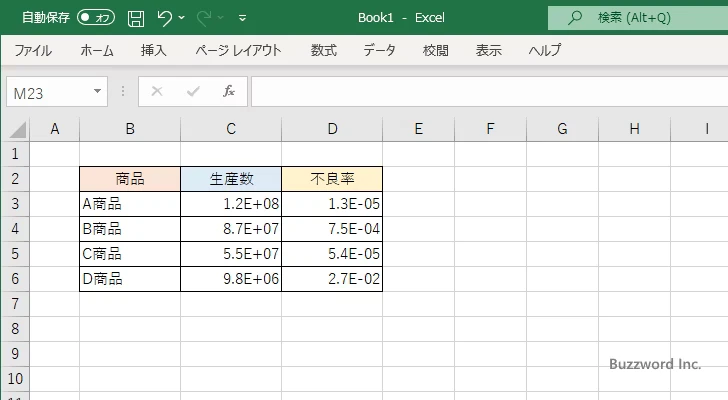Switch to the データ ribbon tab

point(379,50)
